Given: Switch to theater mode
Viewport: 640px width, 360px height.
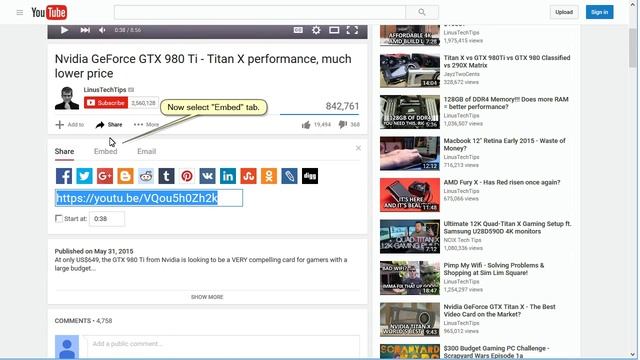Looking at the screenshot, I should click(334, 30).
